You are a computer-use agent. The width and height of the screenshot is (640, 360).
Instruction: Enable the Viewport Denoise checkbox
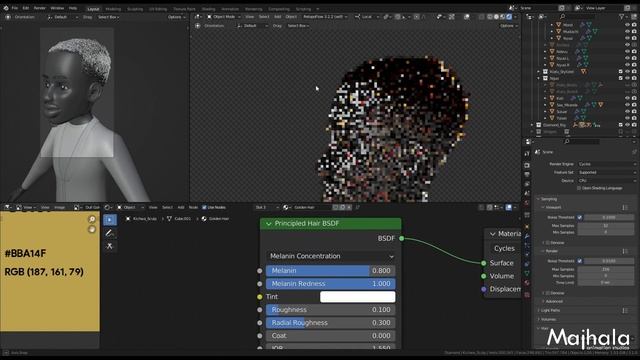(x=548, y=242)
